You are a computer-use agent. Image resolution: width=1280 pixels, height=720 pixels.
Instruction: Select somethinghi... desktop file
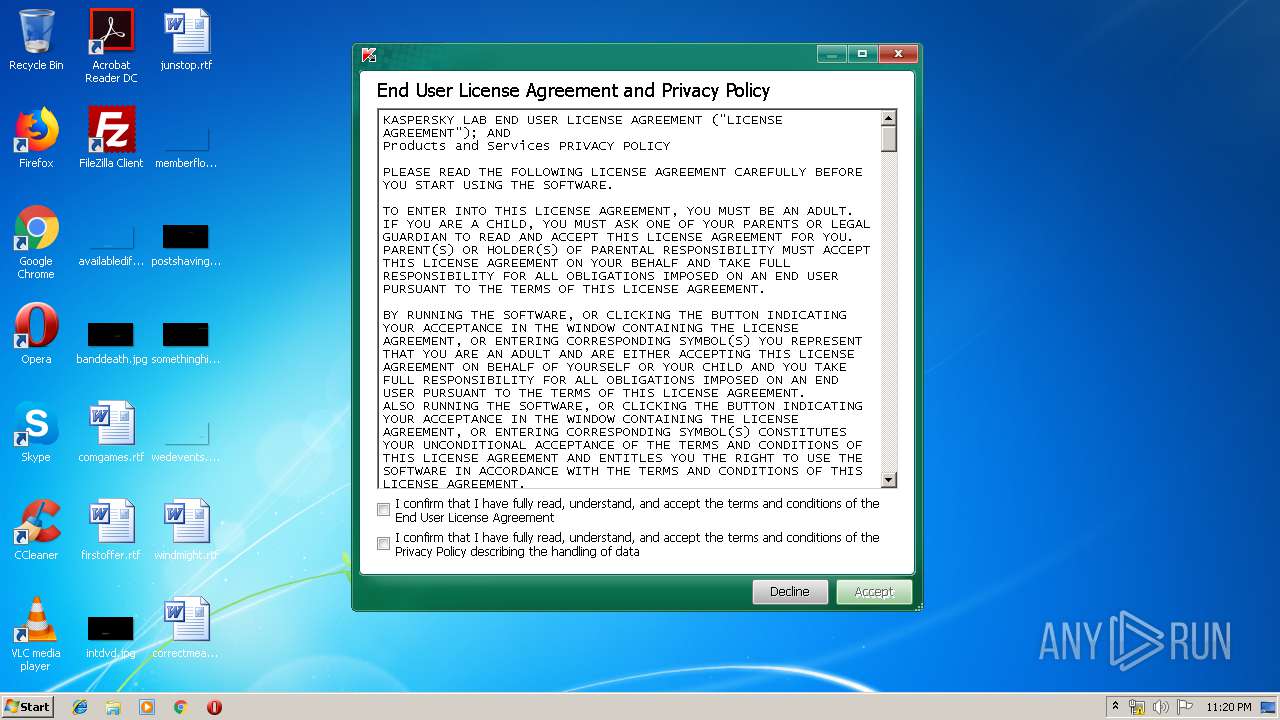point(186,342)
